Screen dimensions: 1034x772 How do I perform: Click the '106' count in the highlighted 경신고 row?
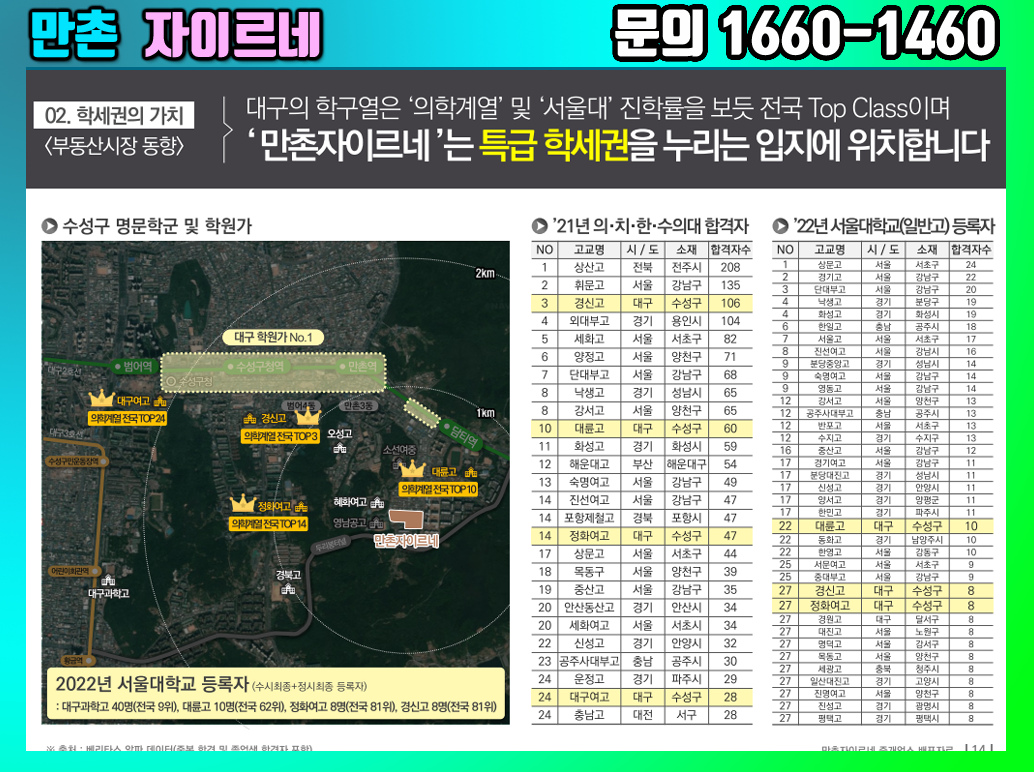730,303
